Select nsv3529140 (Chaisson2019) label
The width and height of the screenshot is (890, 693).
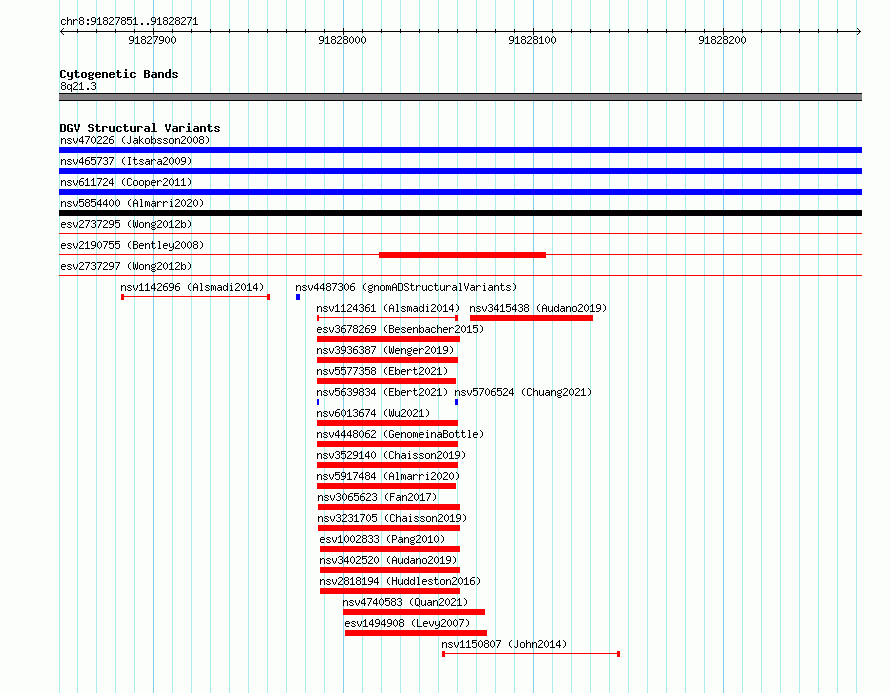coord(391,455)
